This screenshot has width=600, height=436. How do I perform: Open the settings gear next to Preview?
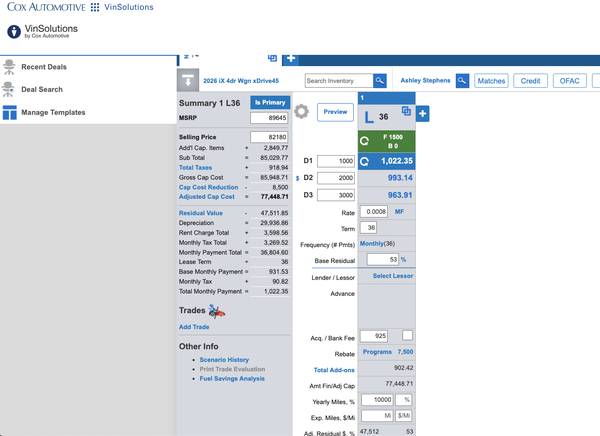[300, 112]
